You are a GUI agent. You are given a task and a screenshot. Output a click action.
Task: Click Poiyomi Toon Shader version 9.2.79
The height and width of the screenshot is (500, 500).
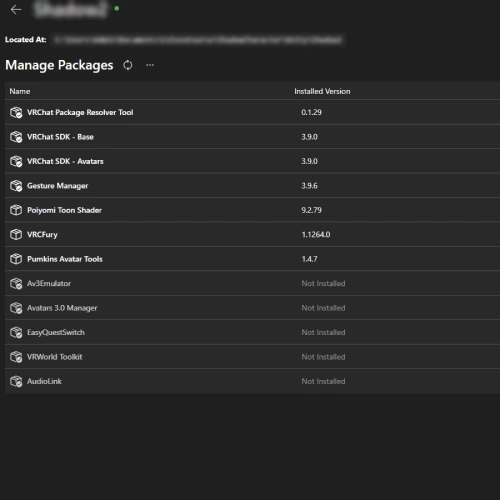click(x=311, y=210)
